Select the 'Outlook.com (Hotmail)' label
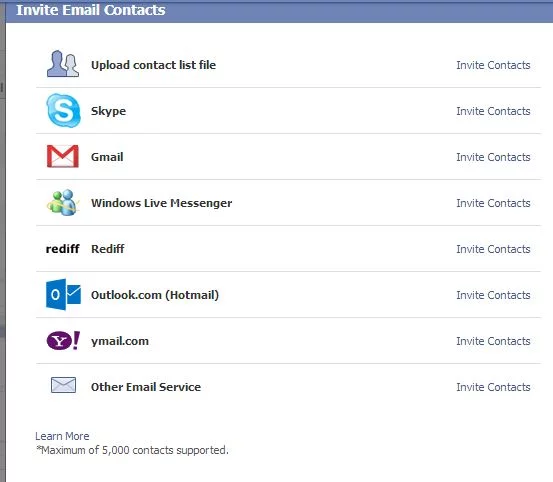Screen dimensions: 553x482 pos(155,295)
